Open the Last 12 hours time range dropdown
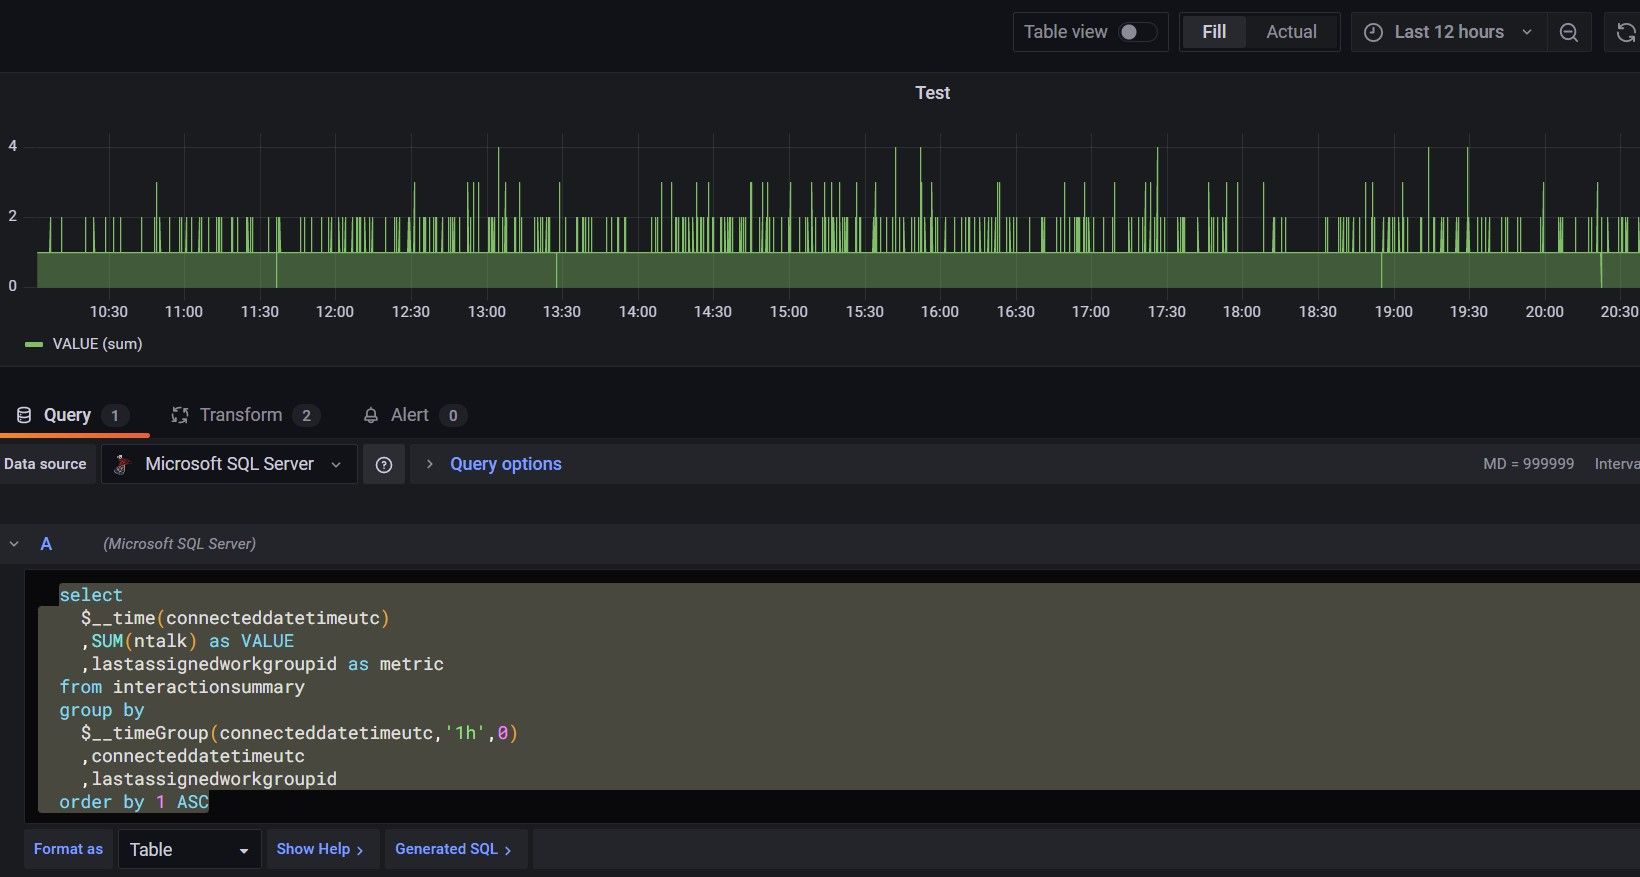The image size is (1640, 877). coord(1449,32)
